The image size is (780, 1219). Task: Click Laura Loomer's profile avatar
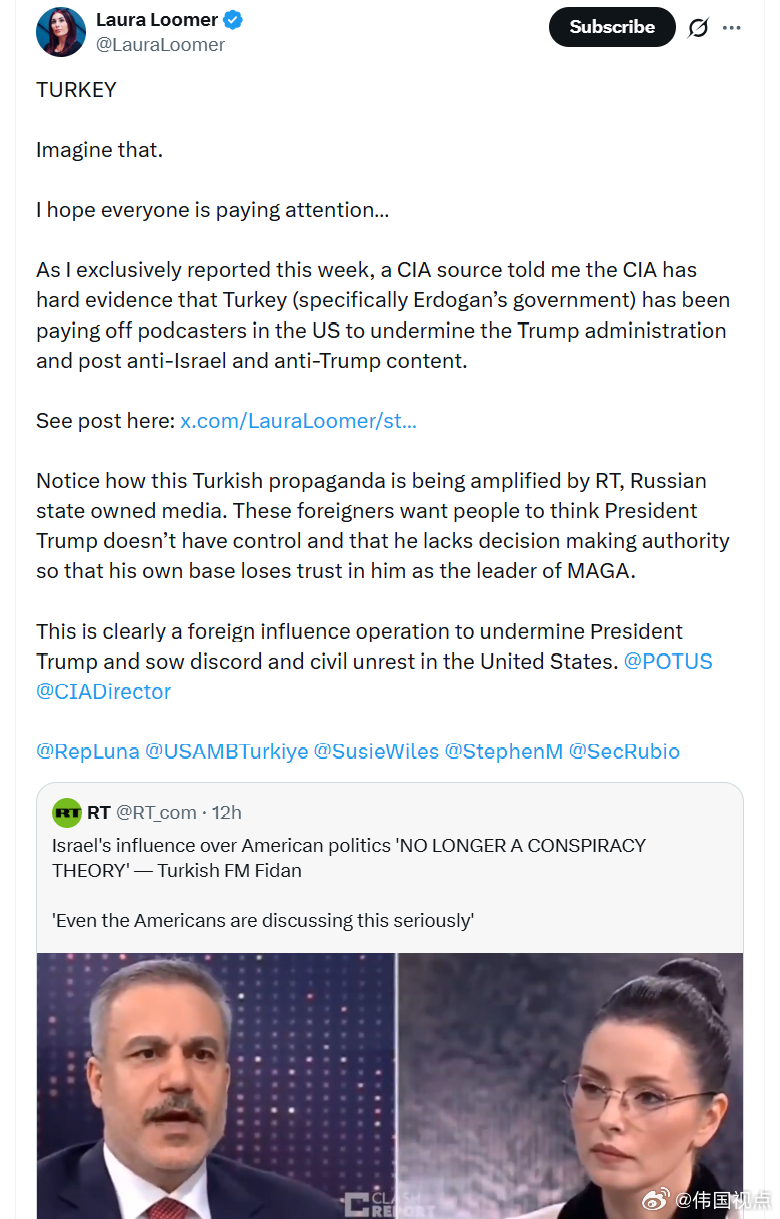pos(61,32)
